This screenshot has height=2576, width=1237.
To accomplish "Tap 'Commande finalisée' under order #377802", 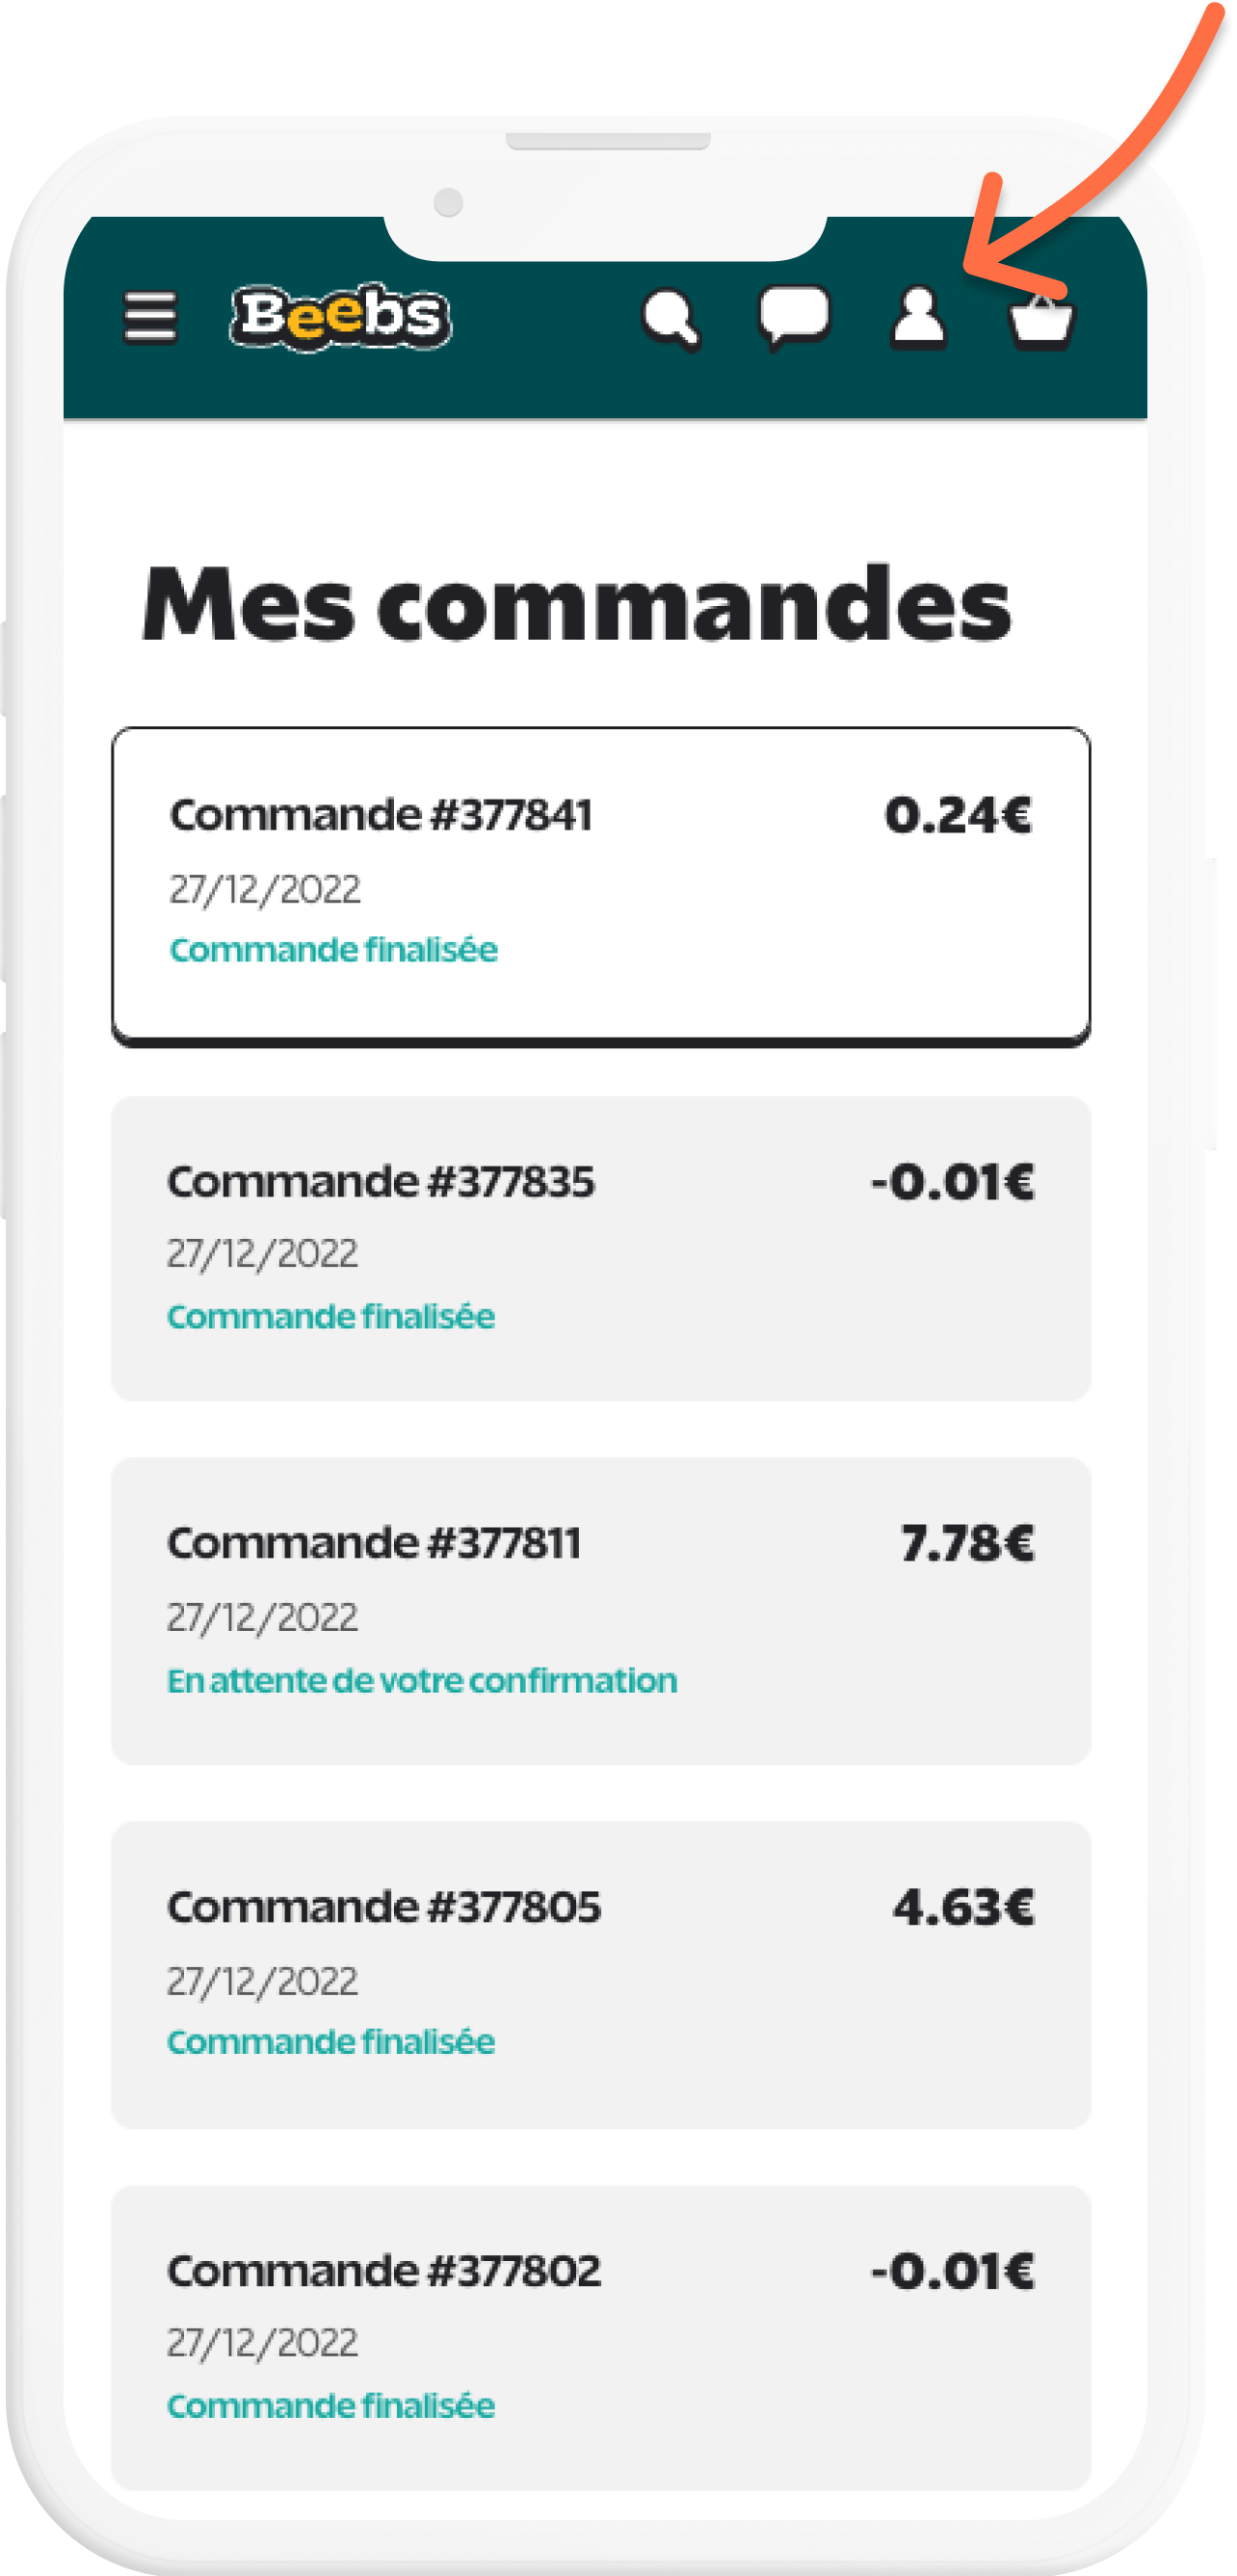I will coord(331,2406).
